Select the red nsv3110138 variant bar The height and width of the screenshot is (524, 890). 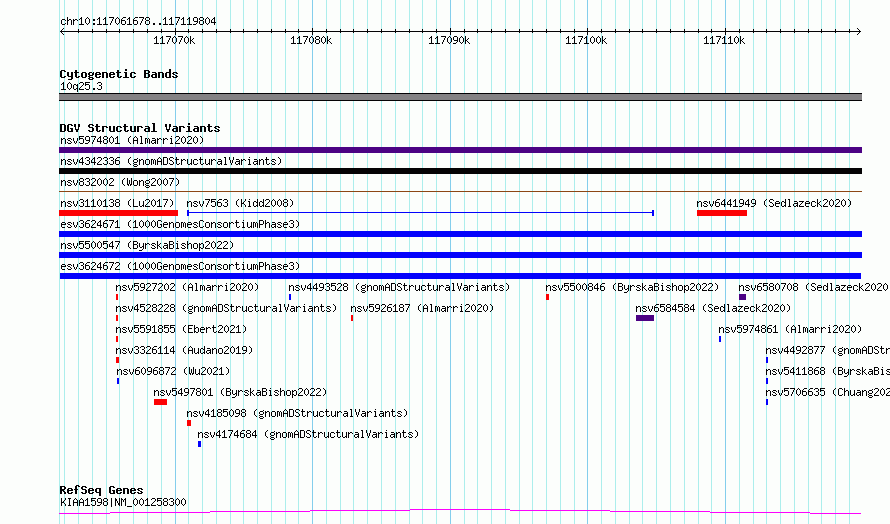[119, 213]
